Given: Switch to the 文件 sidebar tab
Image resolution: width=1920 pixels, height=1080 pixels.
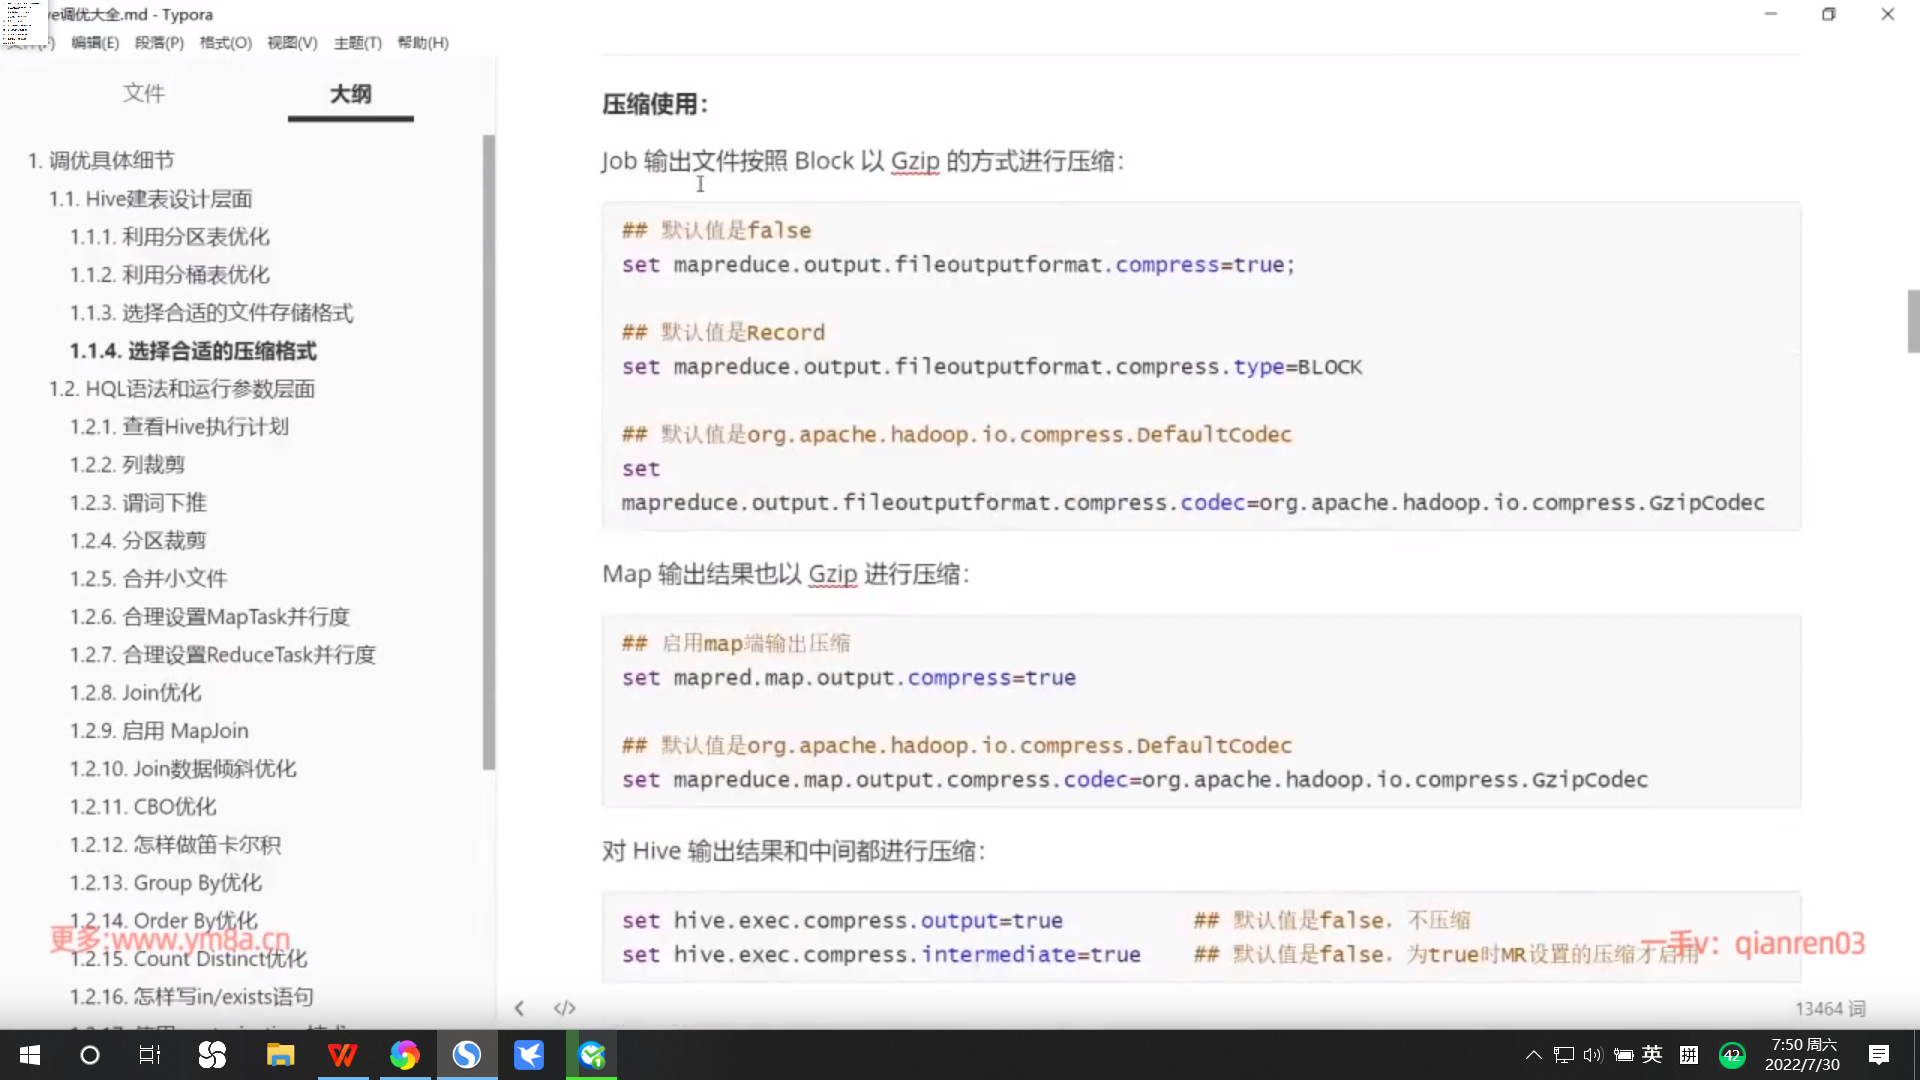Looking at the screenshot, I should click(x=143, y=93).
